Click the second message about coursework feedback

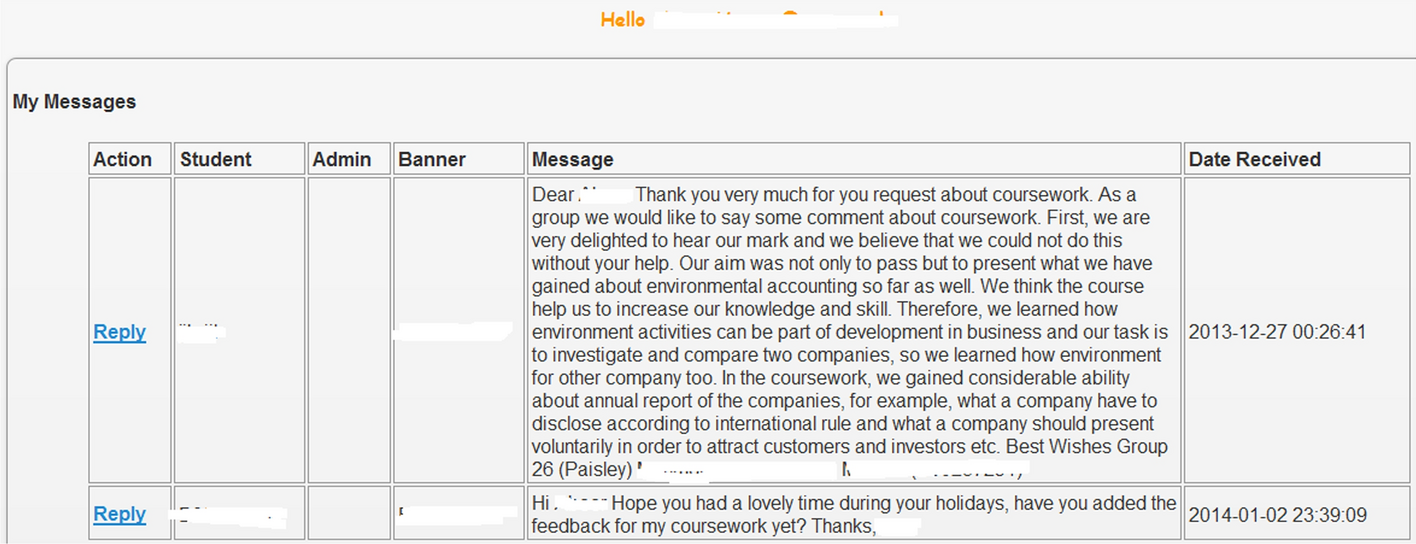click(x=853, y=514)
